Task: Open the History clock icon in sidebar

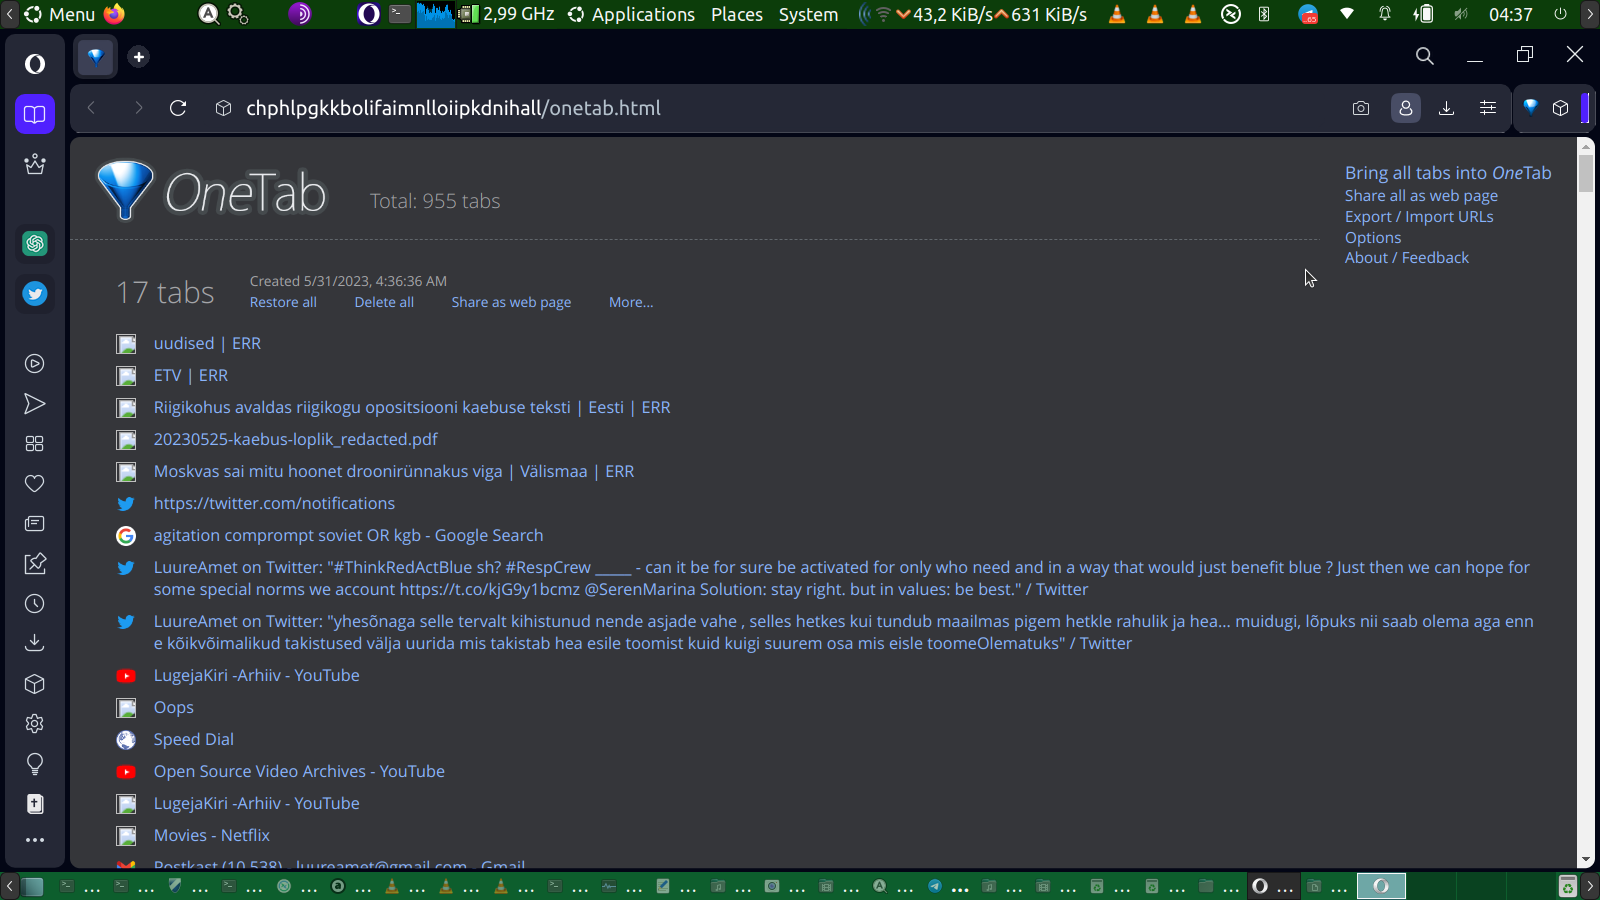Action: point(35,604)
